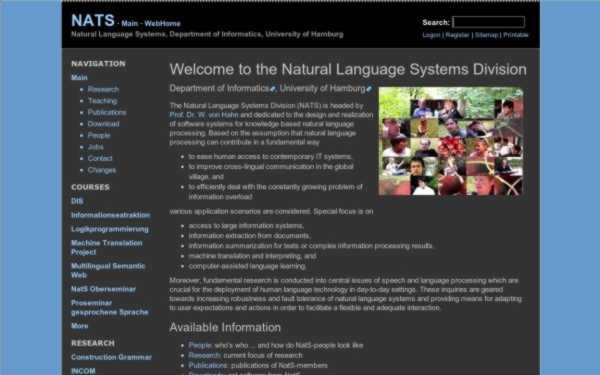Click the RESEARCH sidebar heading
This screenshot has height=375, width=600.
(93, 343)
